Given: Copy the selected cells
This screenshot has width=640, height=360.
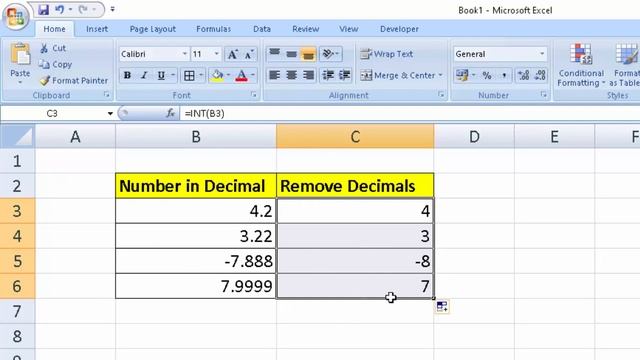Looking at the screenshot, I should tap(56, 64).
